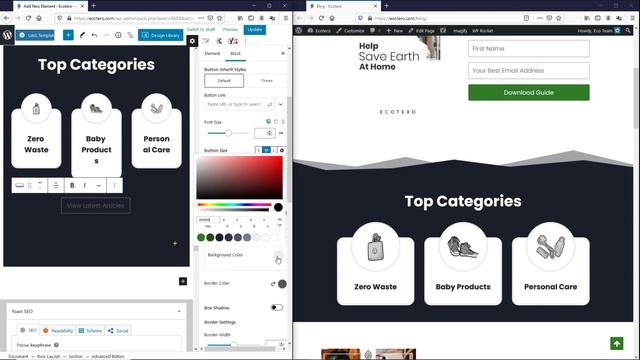Open the block list view outline icon
640x360 pixels.
(130, 36)
